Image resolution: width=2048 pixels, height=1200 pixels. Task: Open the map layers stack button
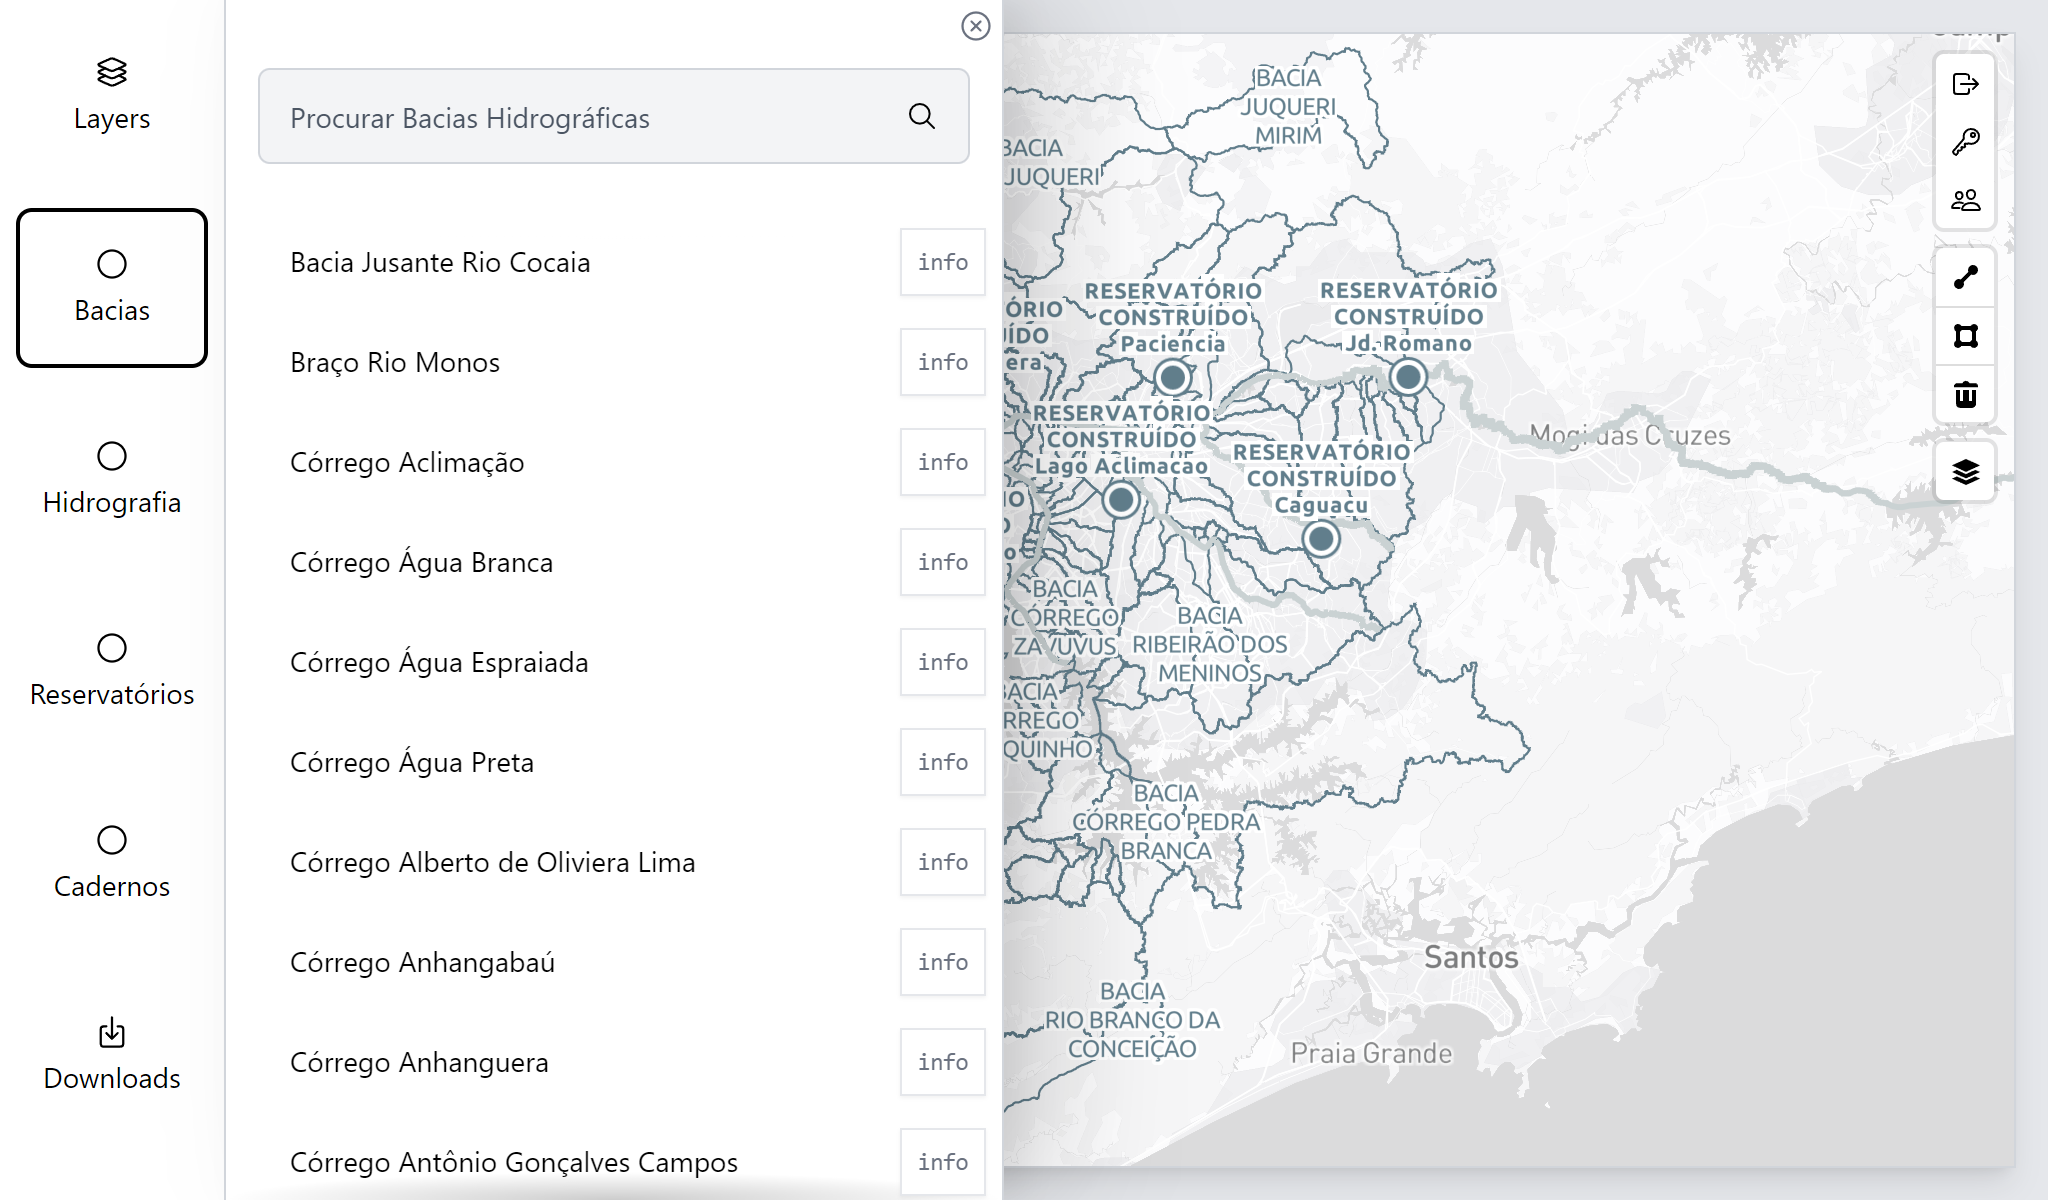(x=1965, y=471)
